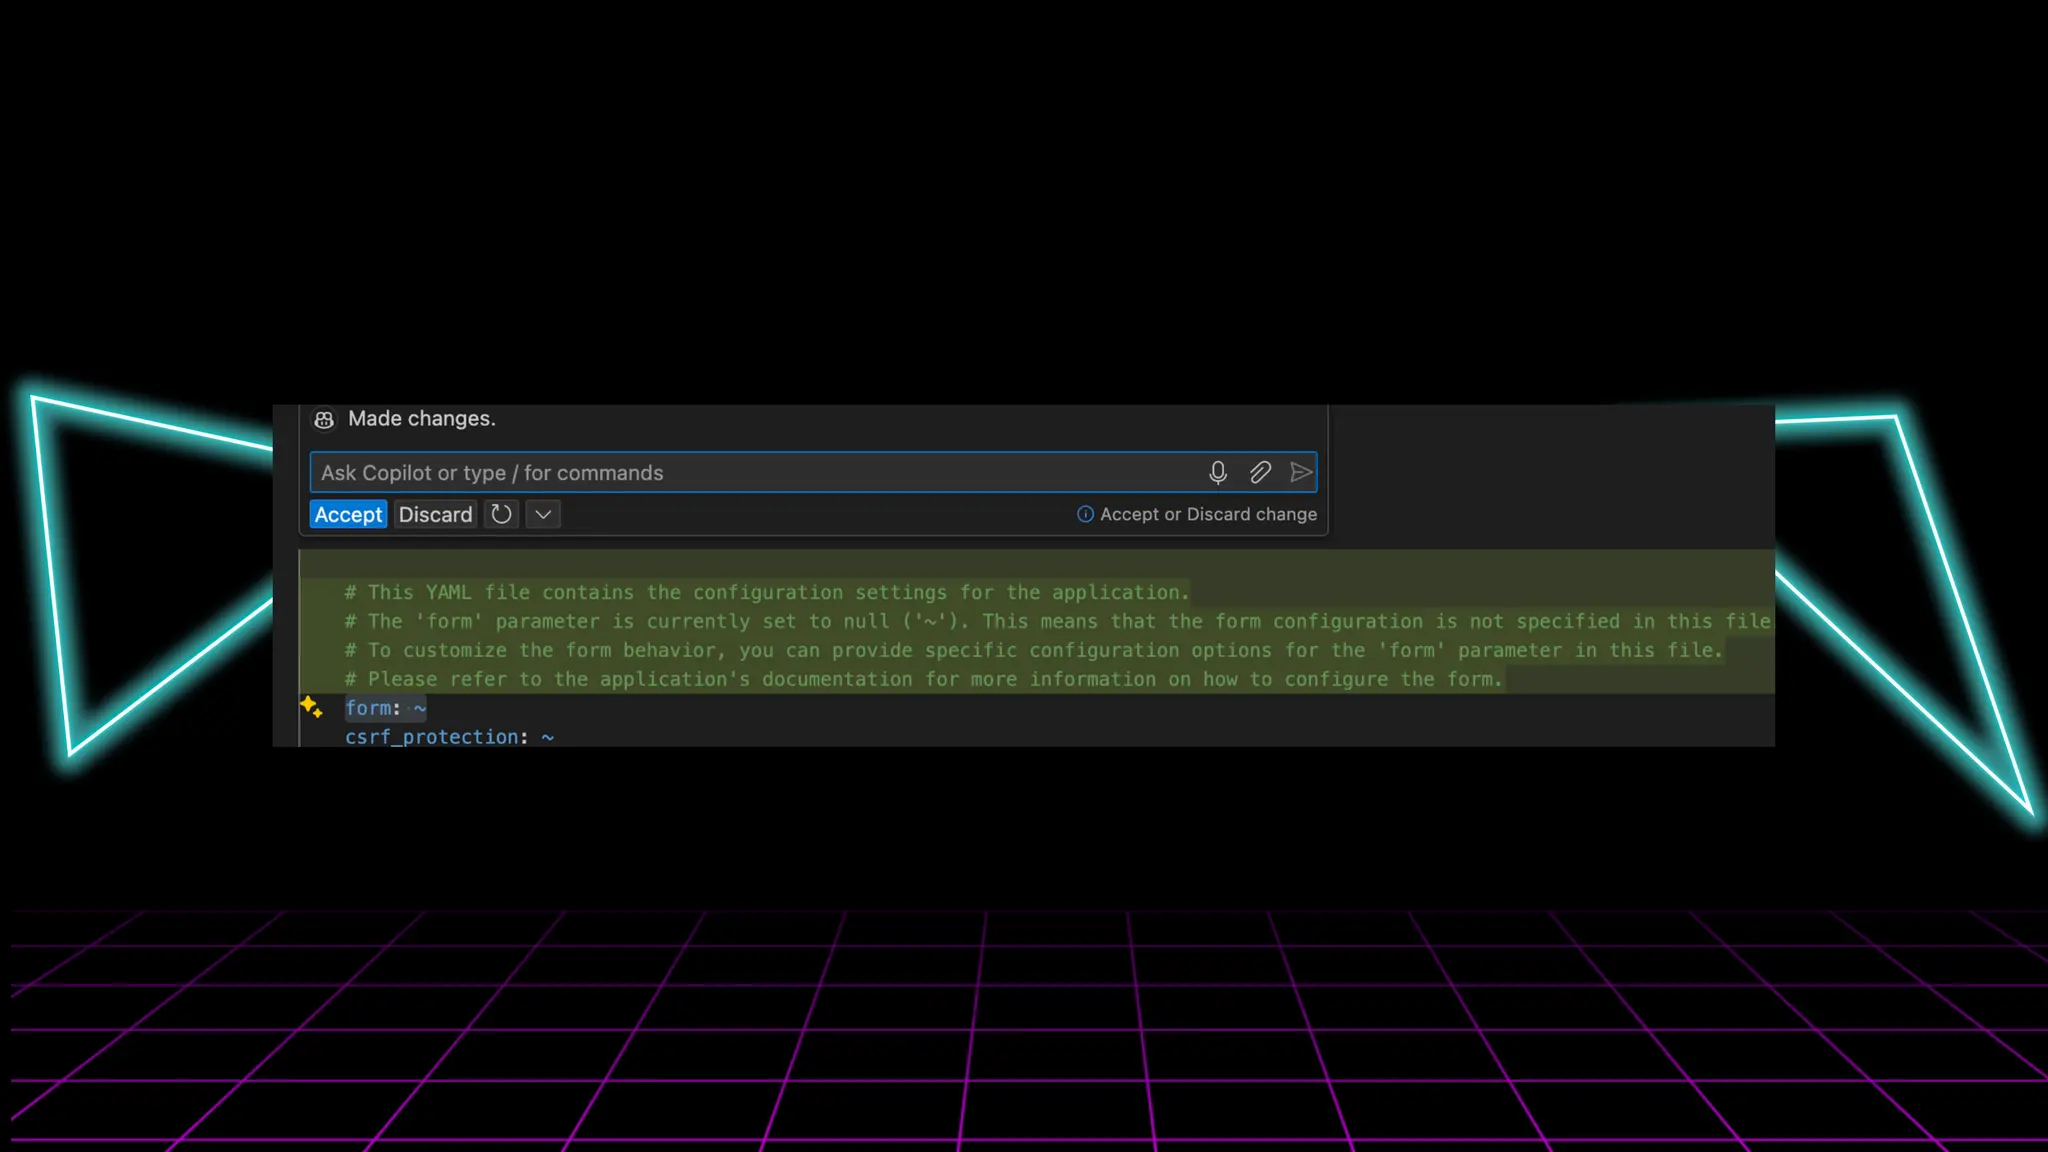The height and width of the screenshot is (1152, 2048).
Task: Click the 'Made changes.' response message
Action: 421,419
